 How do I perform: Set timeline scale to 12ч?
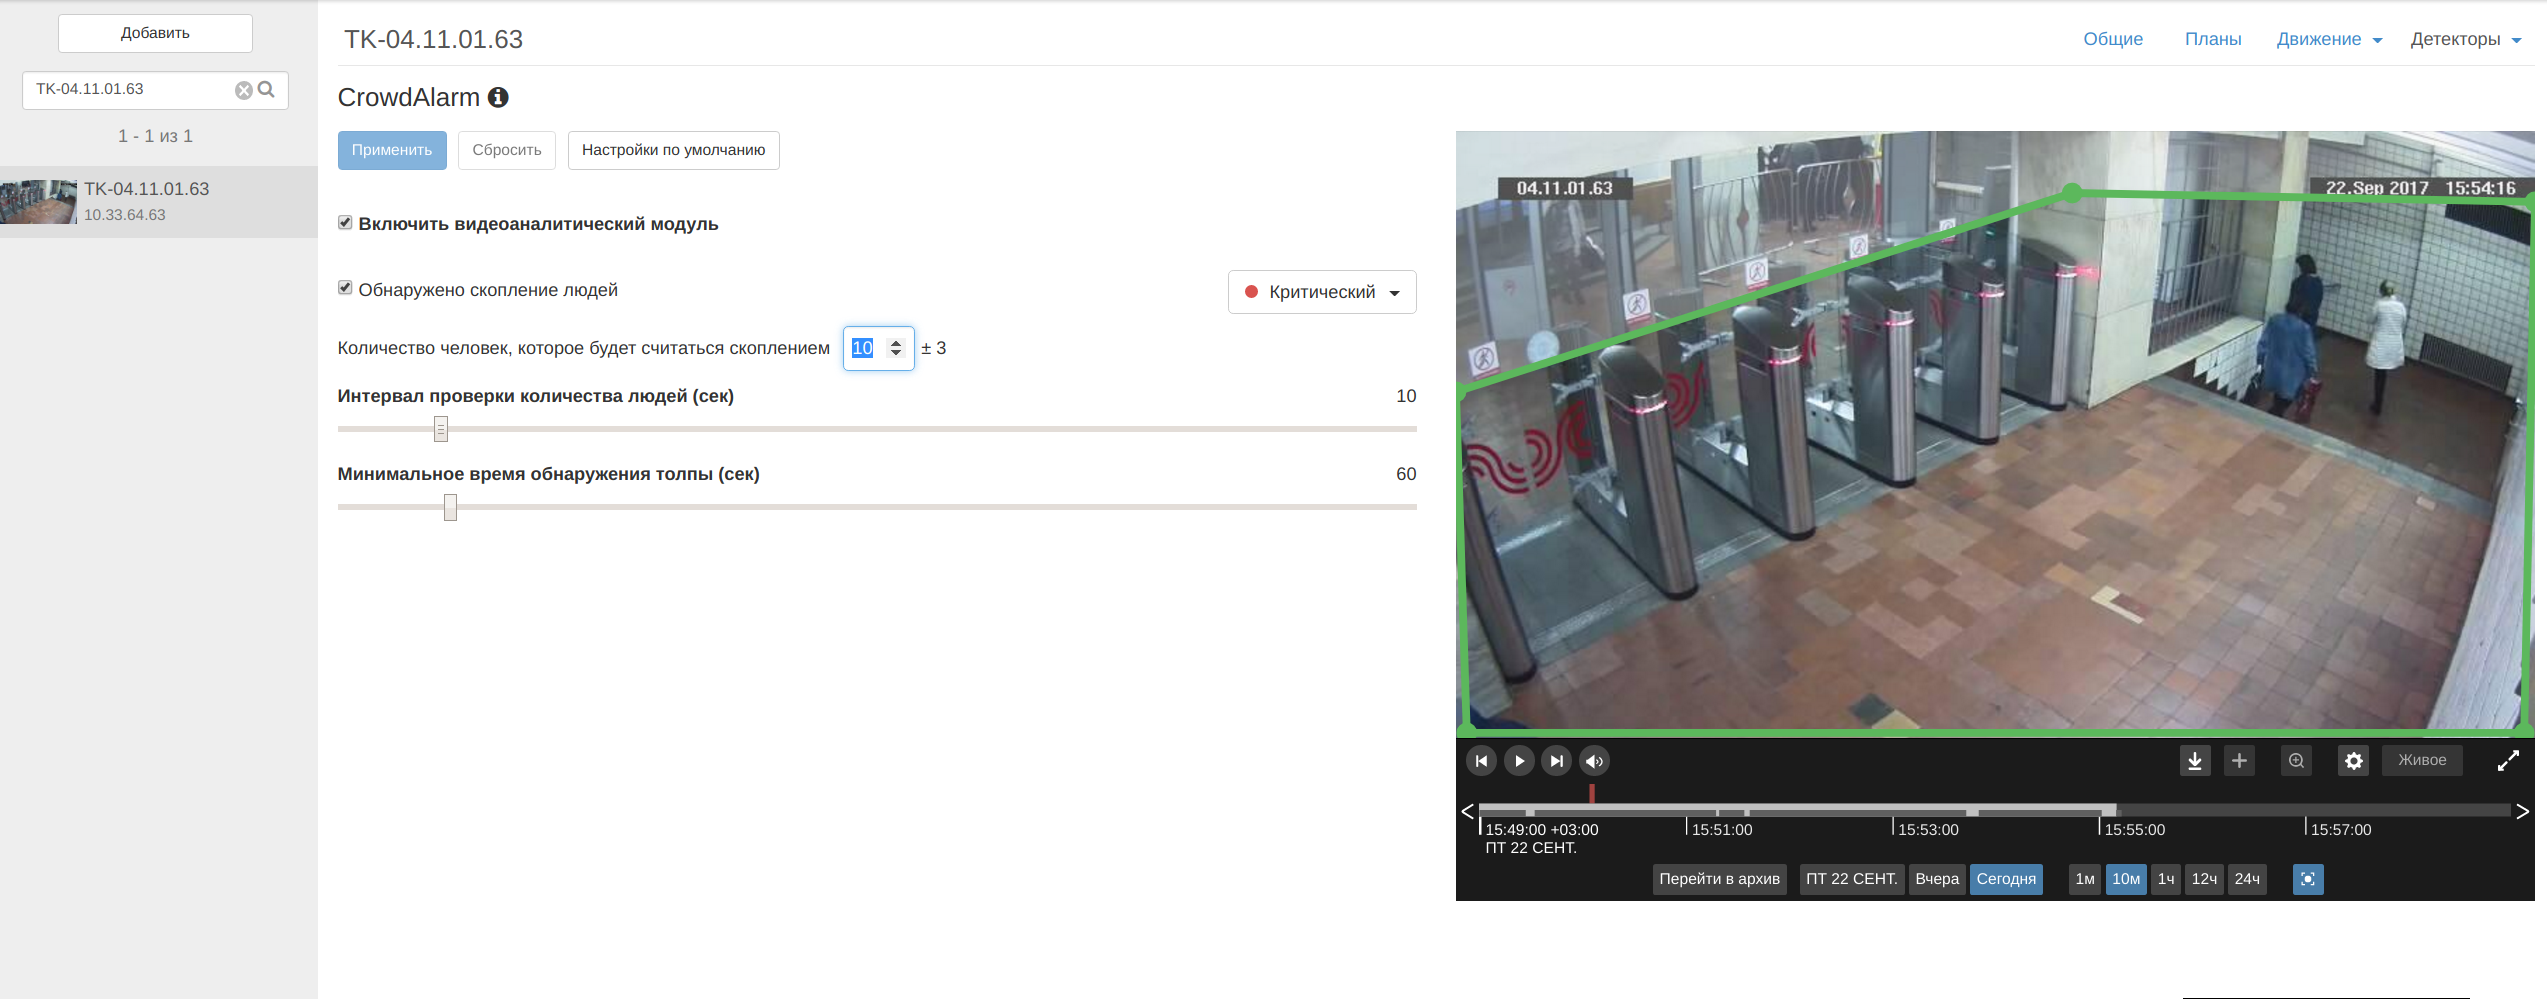[2204, 879]
